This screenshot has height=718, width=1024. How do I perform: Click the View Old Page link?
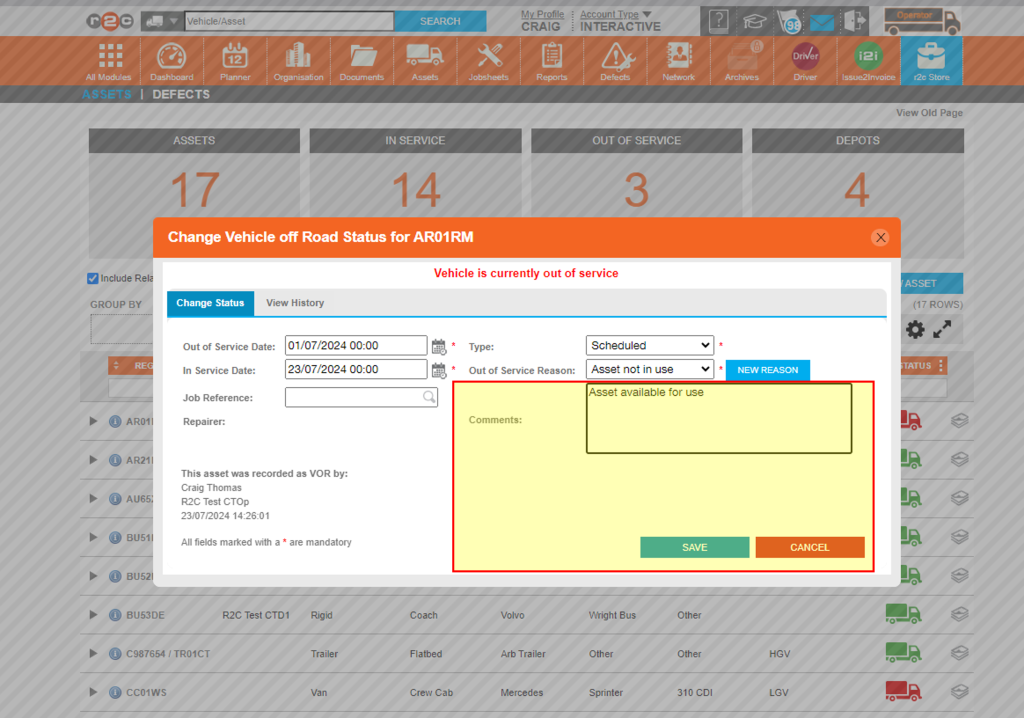(x=929, y=113)
